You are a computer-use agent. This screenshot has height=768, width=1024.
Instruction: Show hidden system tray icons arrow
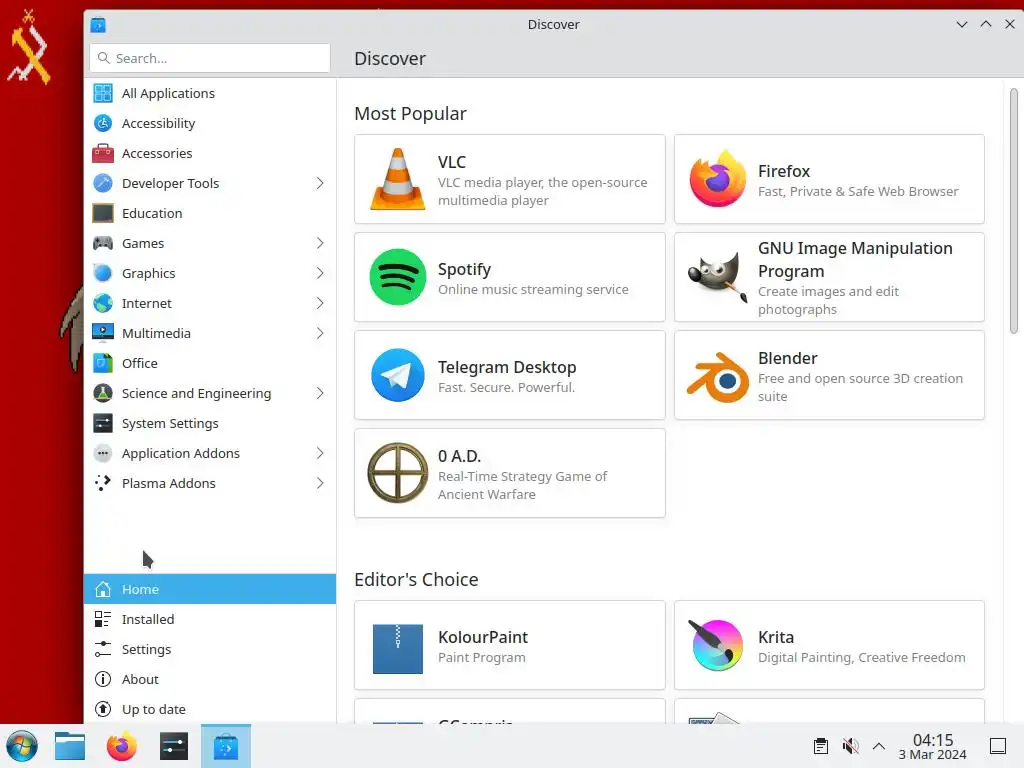coord(879,746)
